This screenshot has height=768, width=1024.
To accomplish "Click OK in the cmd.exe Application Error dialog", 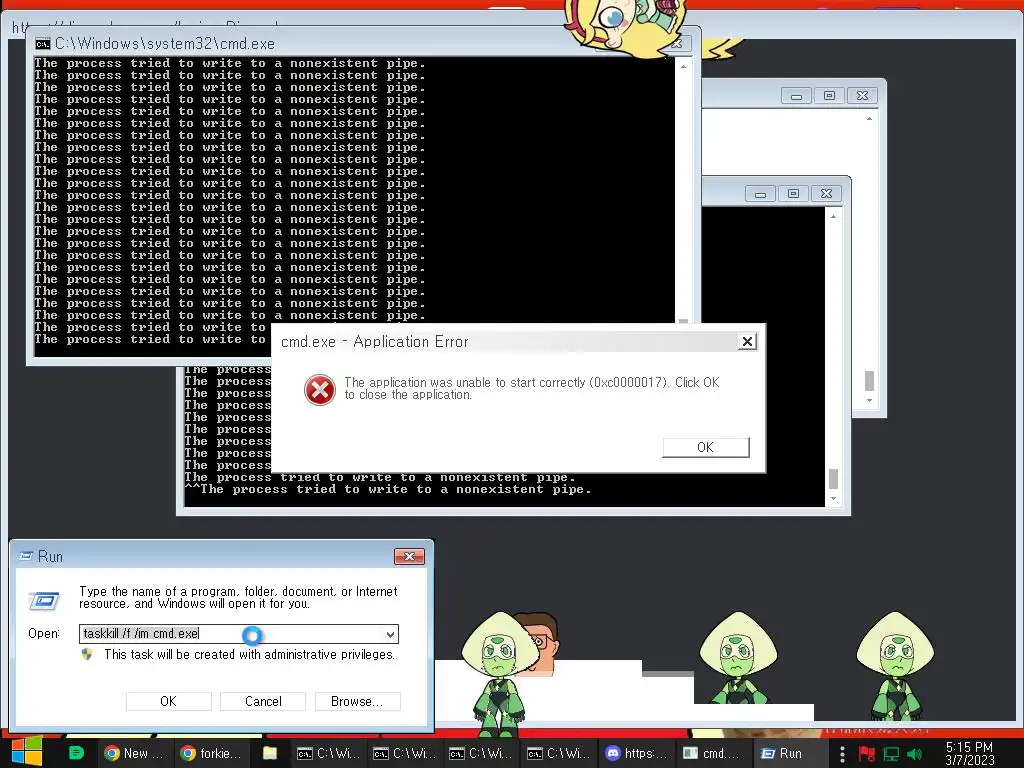I will (x=705, y=447).
